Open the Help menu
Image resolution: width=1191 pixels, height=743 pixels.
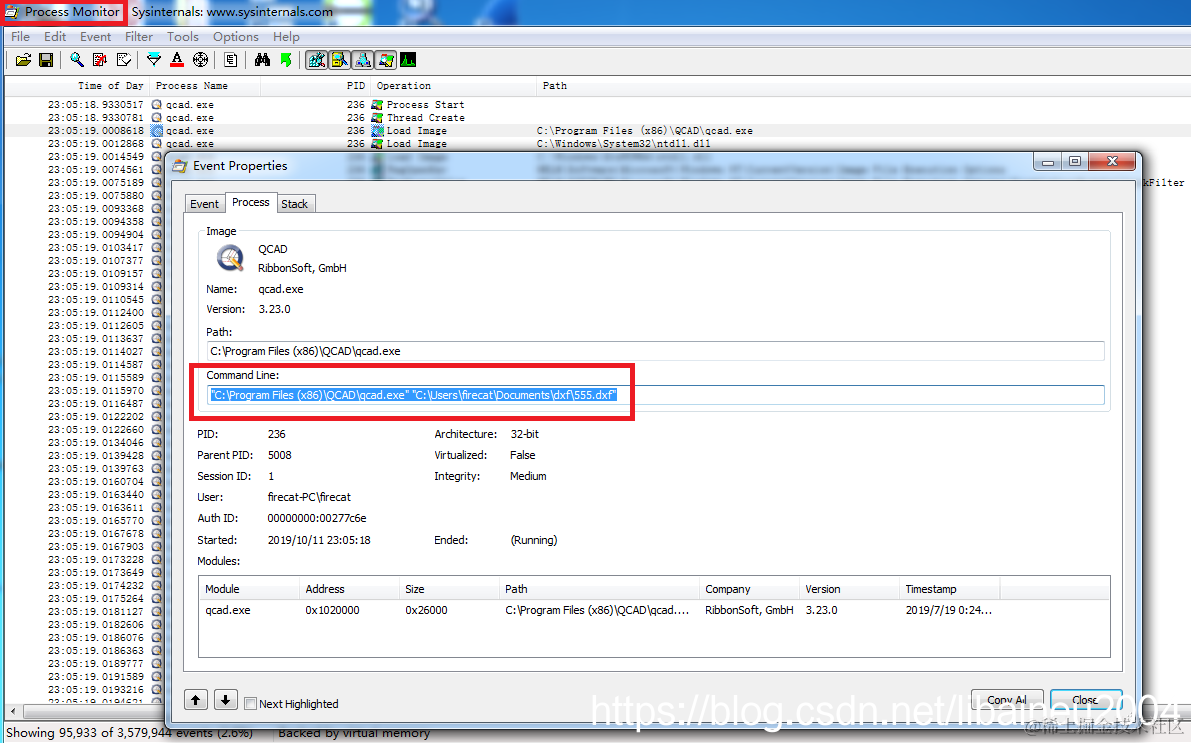(286, 36)
